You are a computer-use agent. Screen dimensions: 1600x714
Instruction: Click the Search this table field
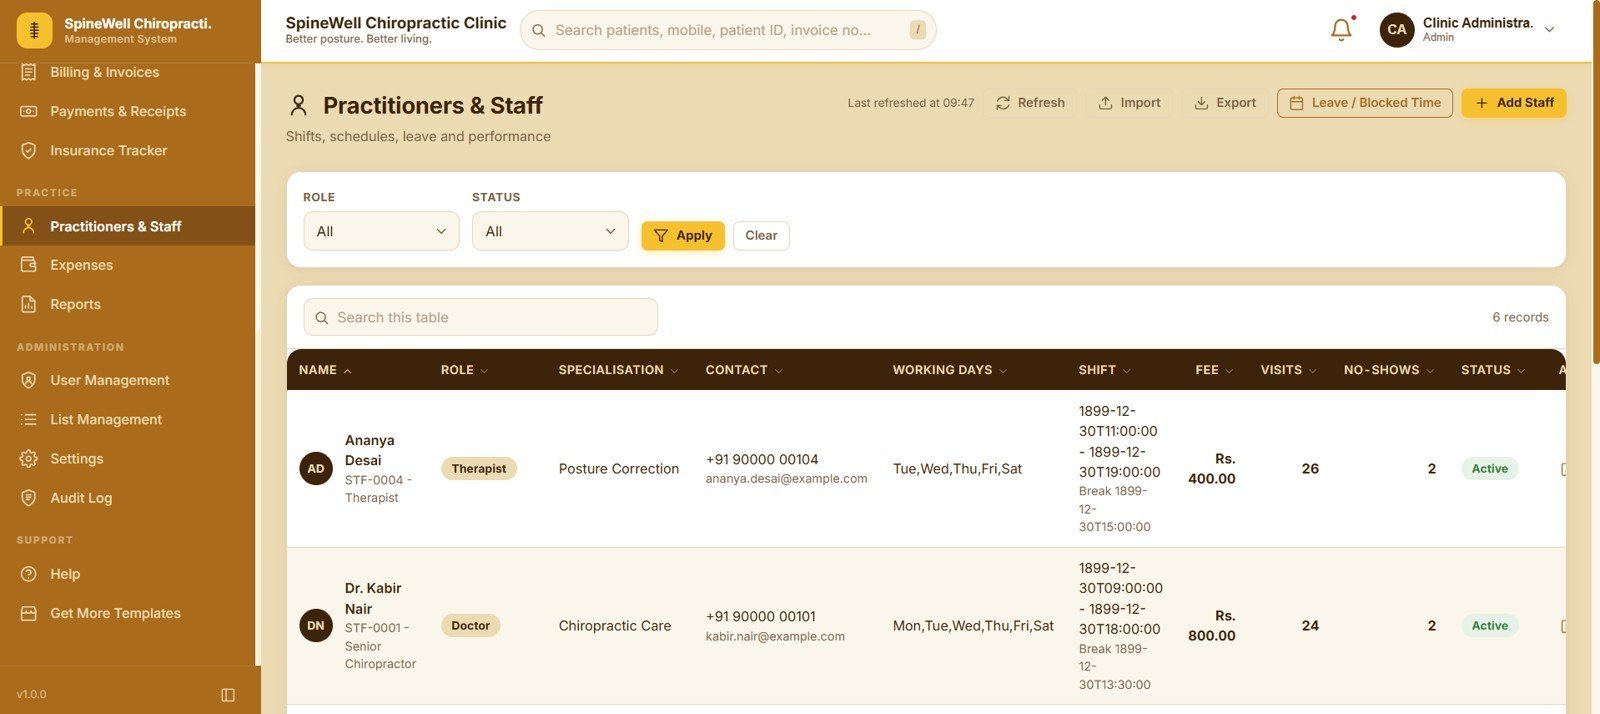pos(481,317)
